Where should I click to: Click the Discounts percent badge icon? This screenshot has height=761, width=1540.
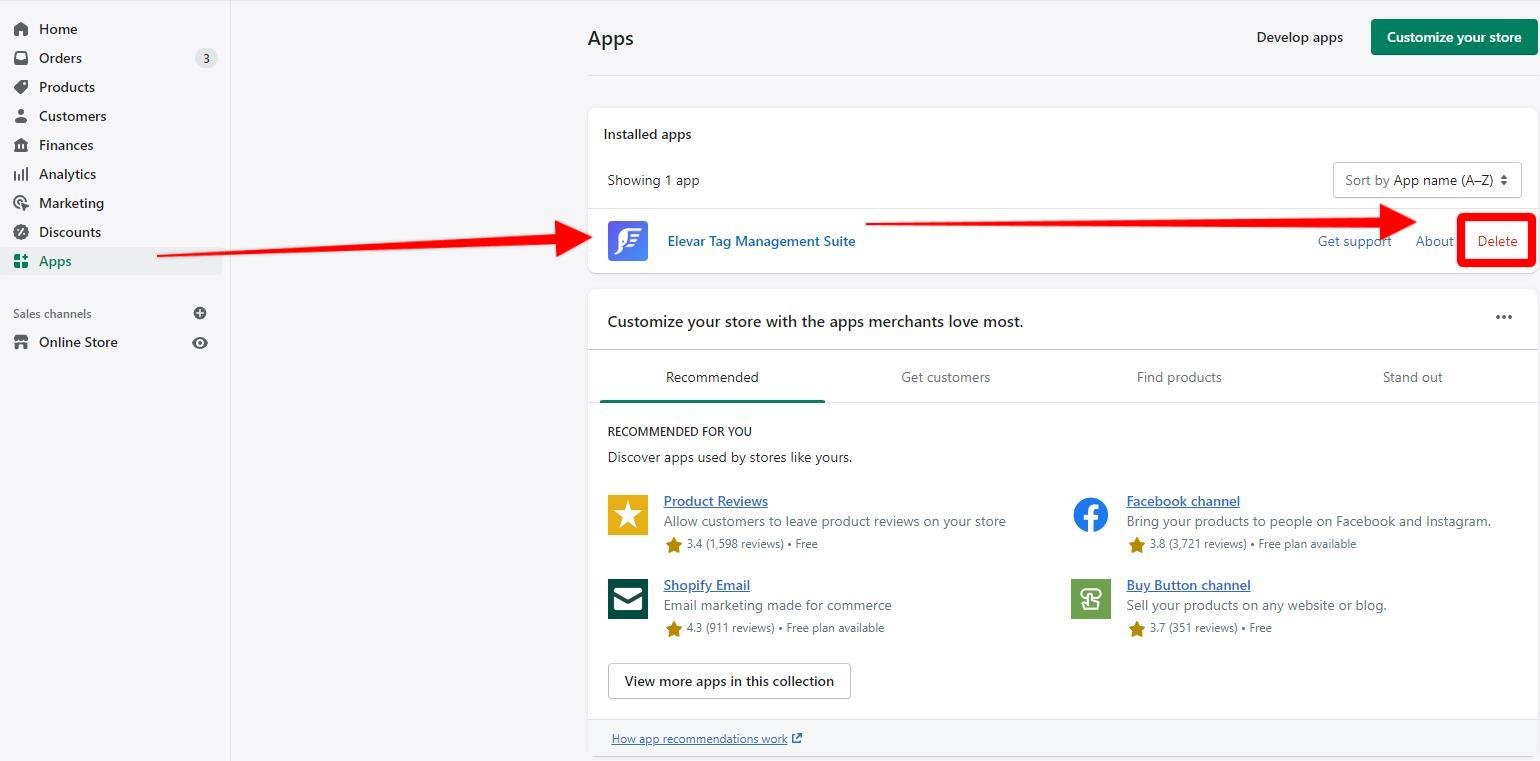21,232
